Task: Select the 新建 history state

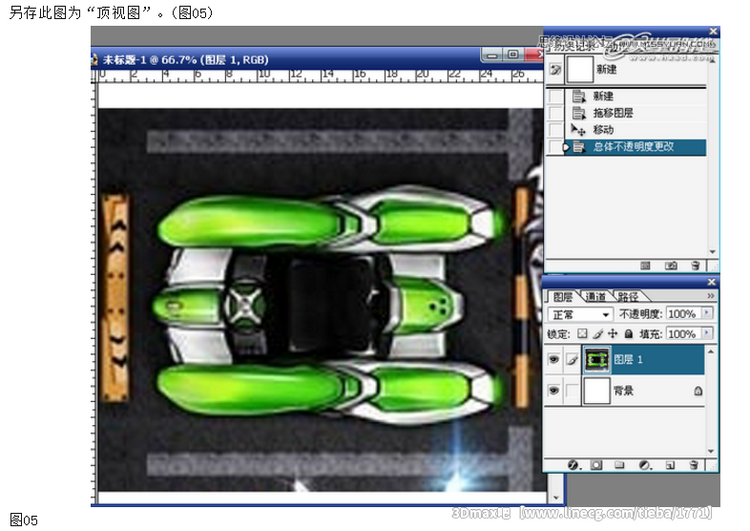Action: point(636,96)
